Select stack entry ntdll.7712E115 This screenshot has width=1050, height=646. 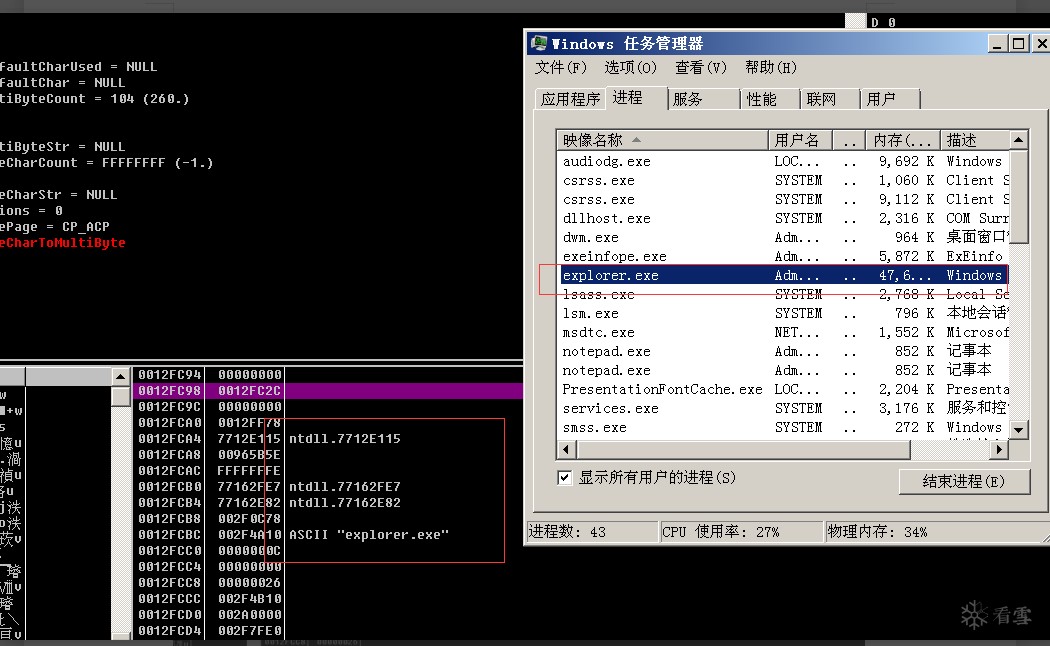345,438
